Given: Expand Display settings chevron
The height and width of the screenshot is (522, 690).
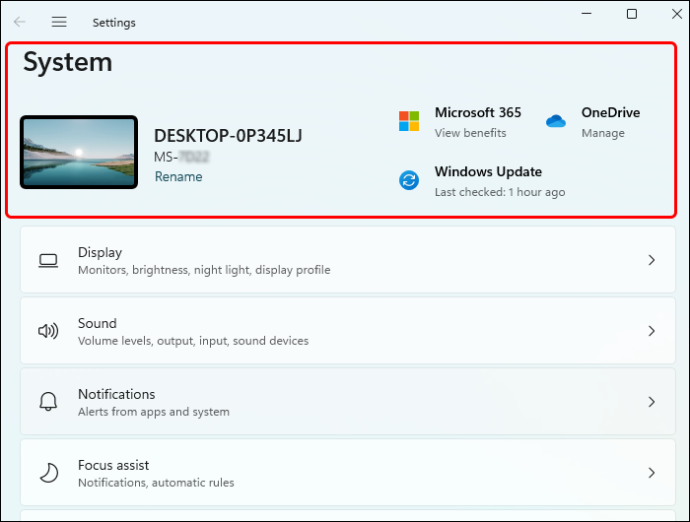Looking at the screenshot, I should point(652,260).
